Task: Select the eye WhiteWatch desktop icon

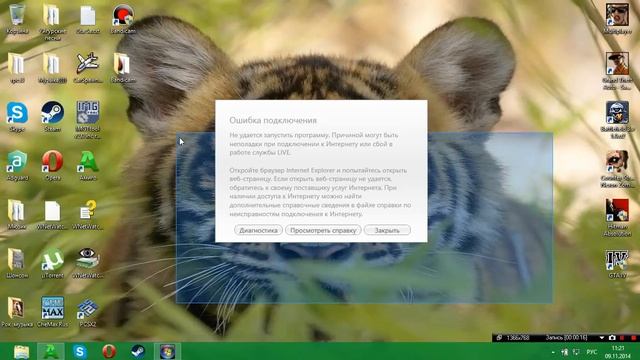Action: 87,263
